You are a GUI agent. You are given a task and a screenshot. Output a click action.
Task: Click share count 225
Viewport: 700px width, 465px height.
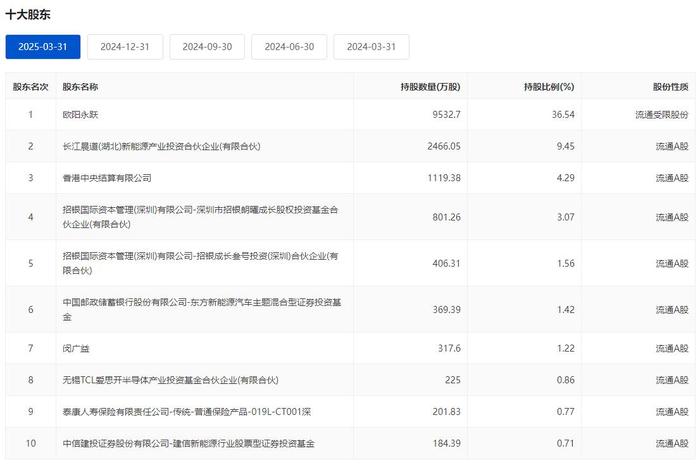[453, 380]
